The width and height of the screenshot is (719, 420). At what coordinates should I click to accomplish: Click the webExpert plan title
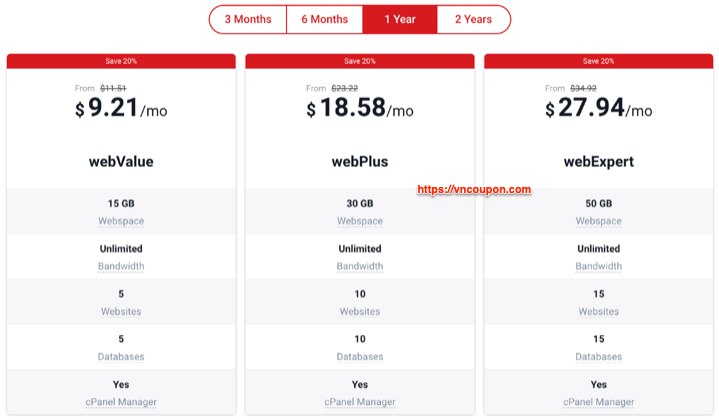[599, 162]
